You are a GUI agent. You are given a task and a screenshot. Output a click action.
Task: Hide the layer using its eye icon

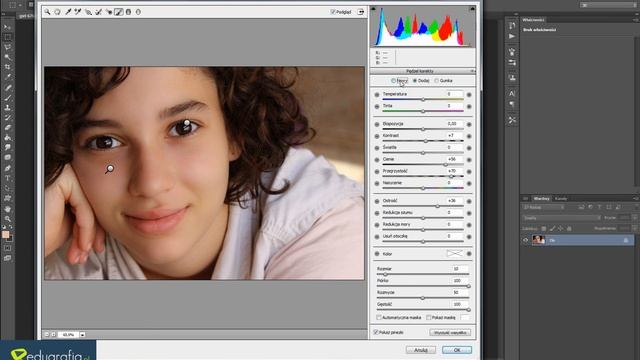coord(525,240)
